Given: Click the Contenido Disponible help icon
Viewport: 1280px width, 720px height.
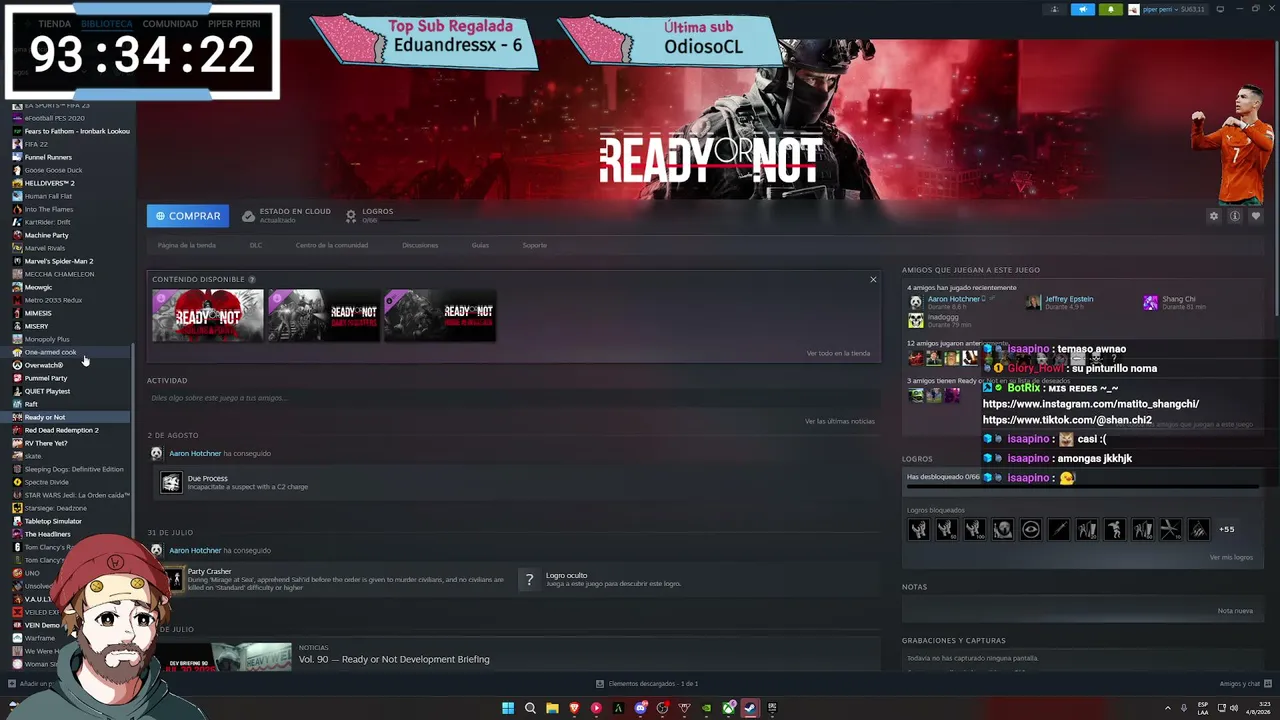Looking at the screenshot, I should tap(252, 280).
